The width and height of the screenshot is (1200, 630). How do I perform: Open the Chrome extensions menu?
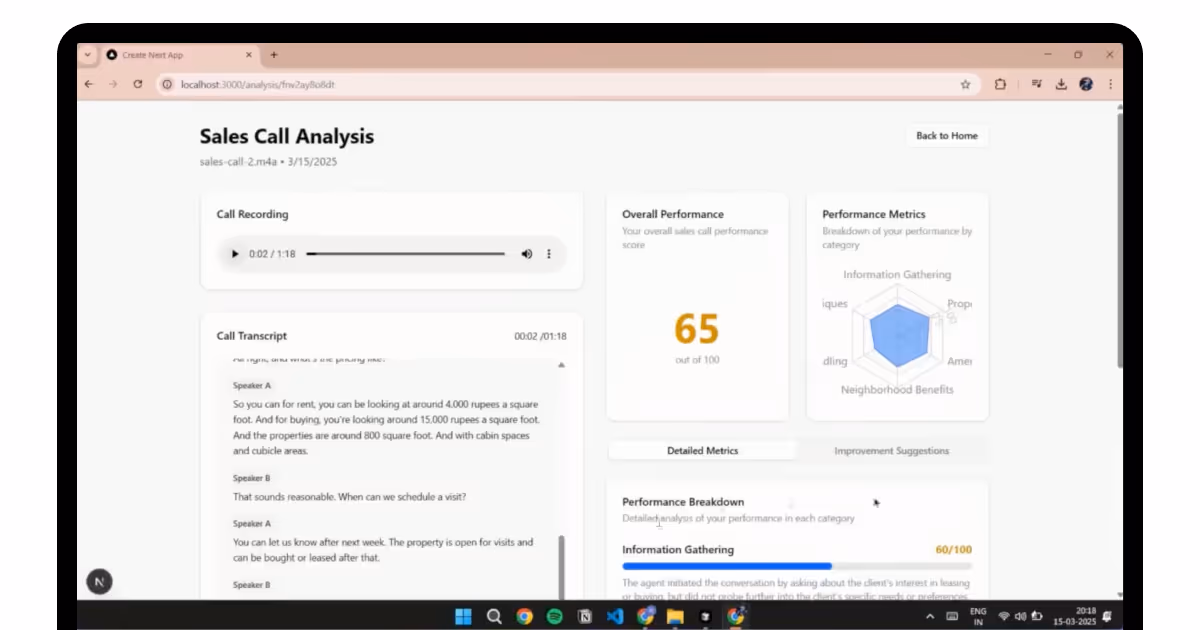[1000, 85]
